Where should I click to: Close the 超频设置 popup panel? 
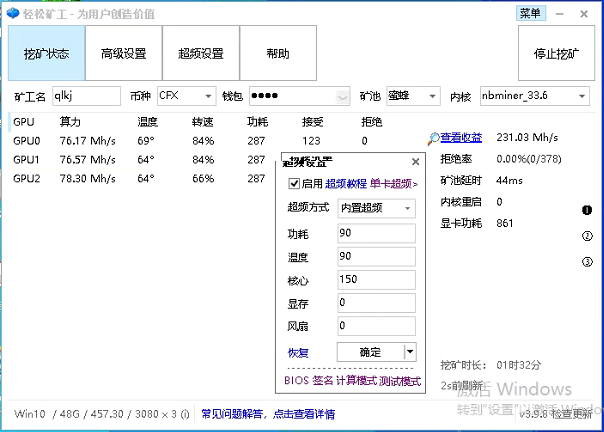pyautogui.click(x=415, y=162)
